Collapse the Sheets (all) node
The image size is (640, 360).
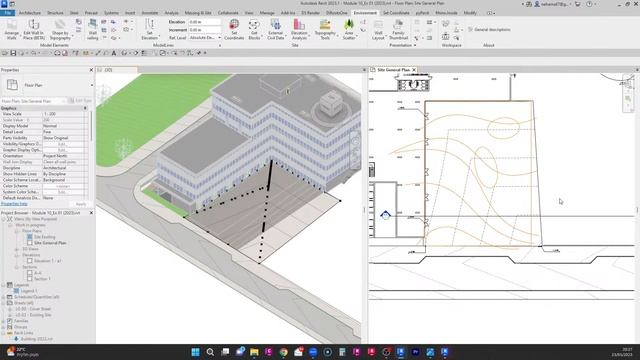pyautogui.click(x=3, y=303)
